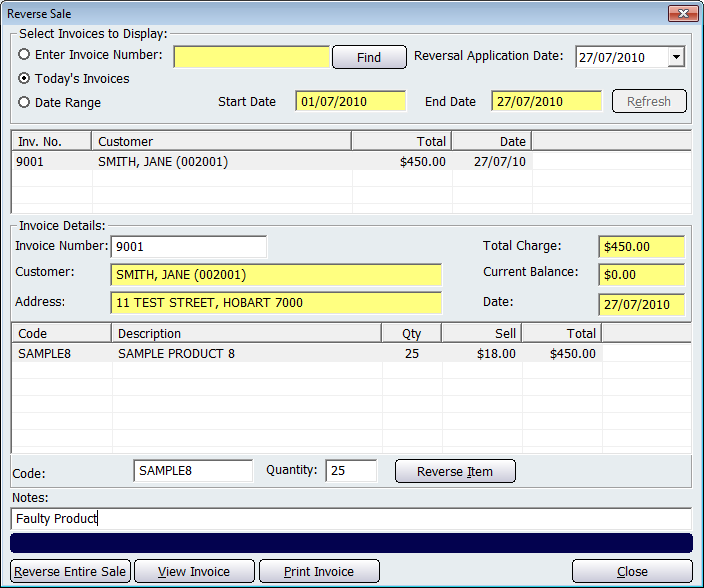
Task: Click the Close button at bottom
Action: pyautogui.click(x=632, y=571)
